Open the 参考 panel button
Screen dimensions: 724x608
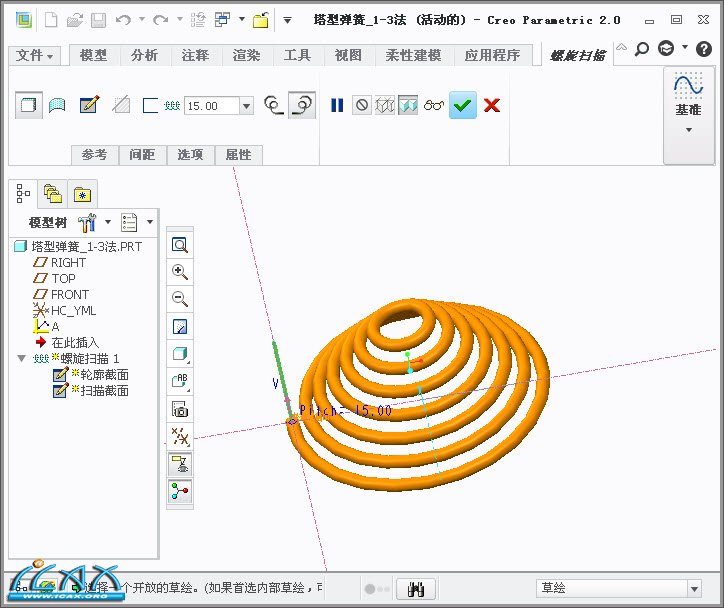95,155
